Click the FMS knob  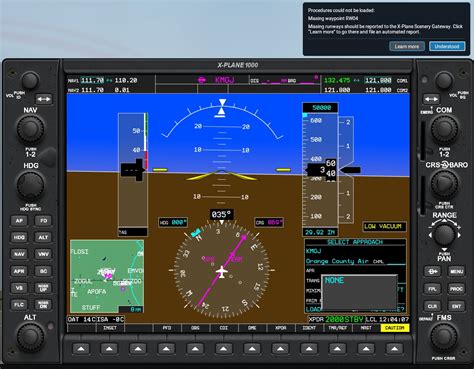(444, 337)
